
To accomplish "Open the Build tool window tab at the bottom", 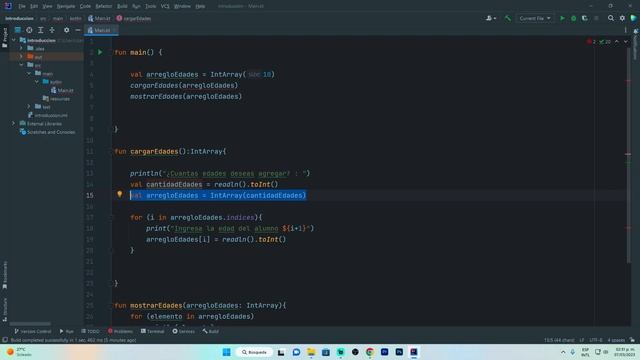I will click(211, 331).
